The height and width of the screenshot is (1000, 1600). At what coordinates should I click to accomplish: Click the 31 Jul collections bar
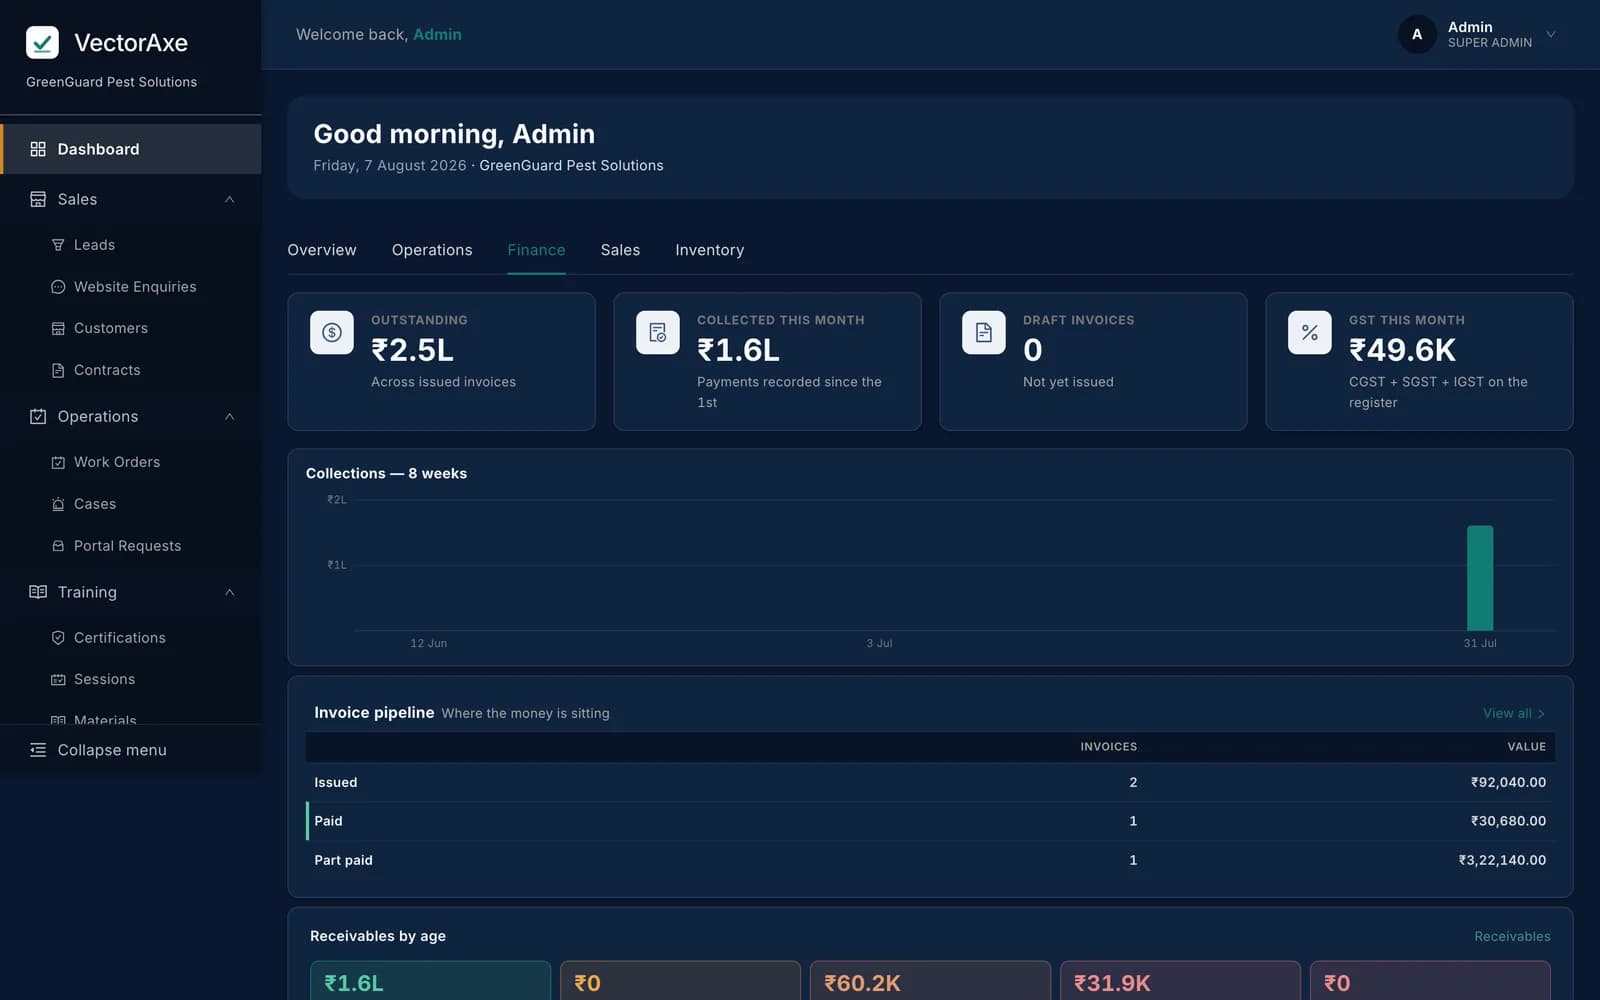(x=1480, y=578)
